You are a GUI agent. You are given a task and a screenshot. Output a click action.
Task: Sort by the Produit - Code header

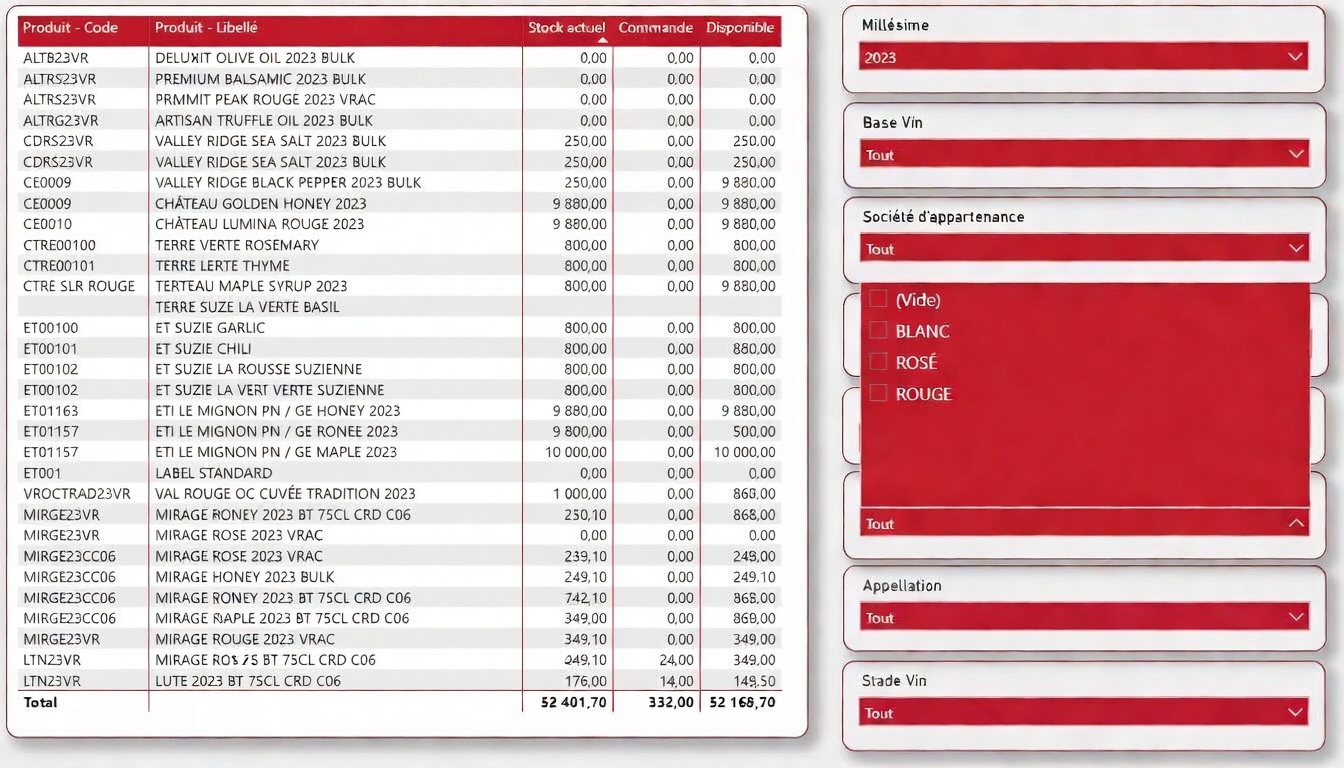click(x=71, y=28)
